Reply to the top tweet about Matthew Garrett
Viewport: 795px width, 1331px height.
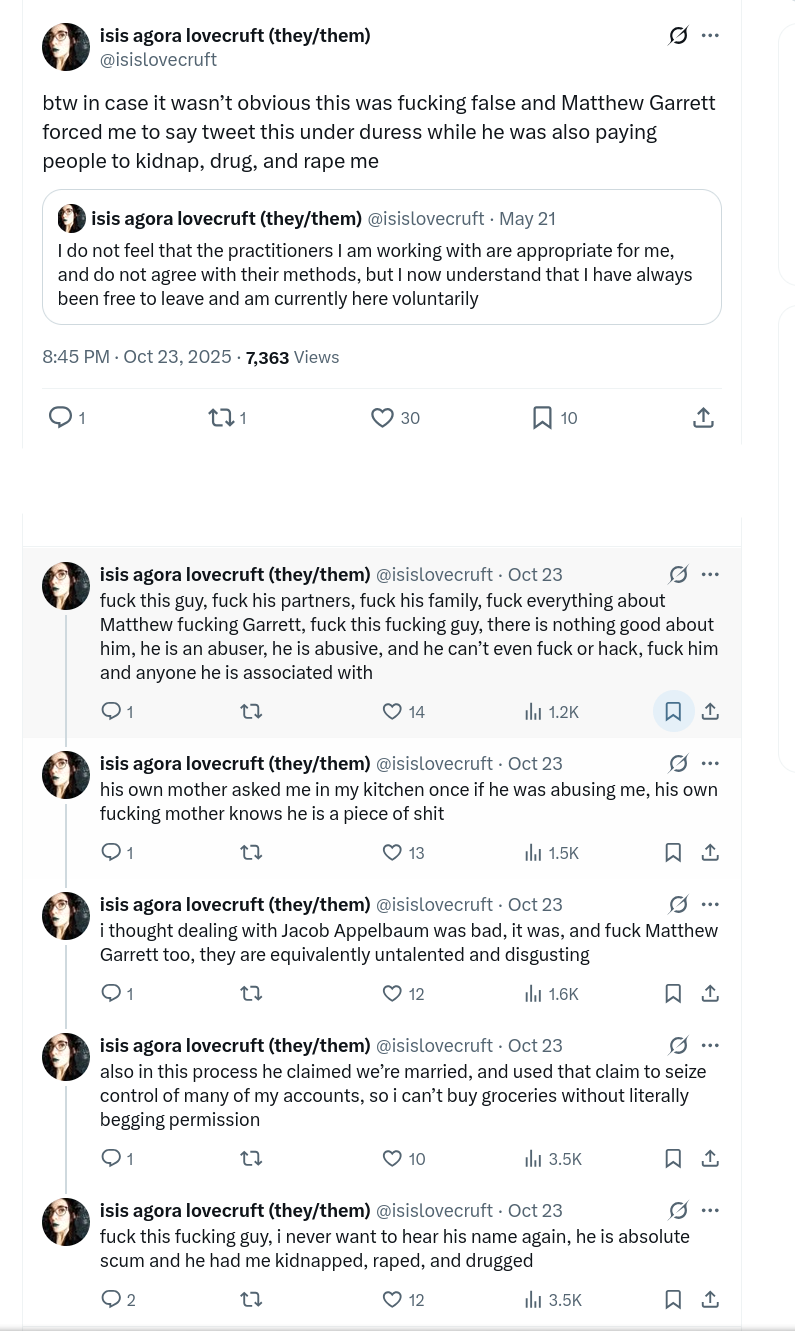pos(61,417)
